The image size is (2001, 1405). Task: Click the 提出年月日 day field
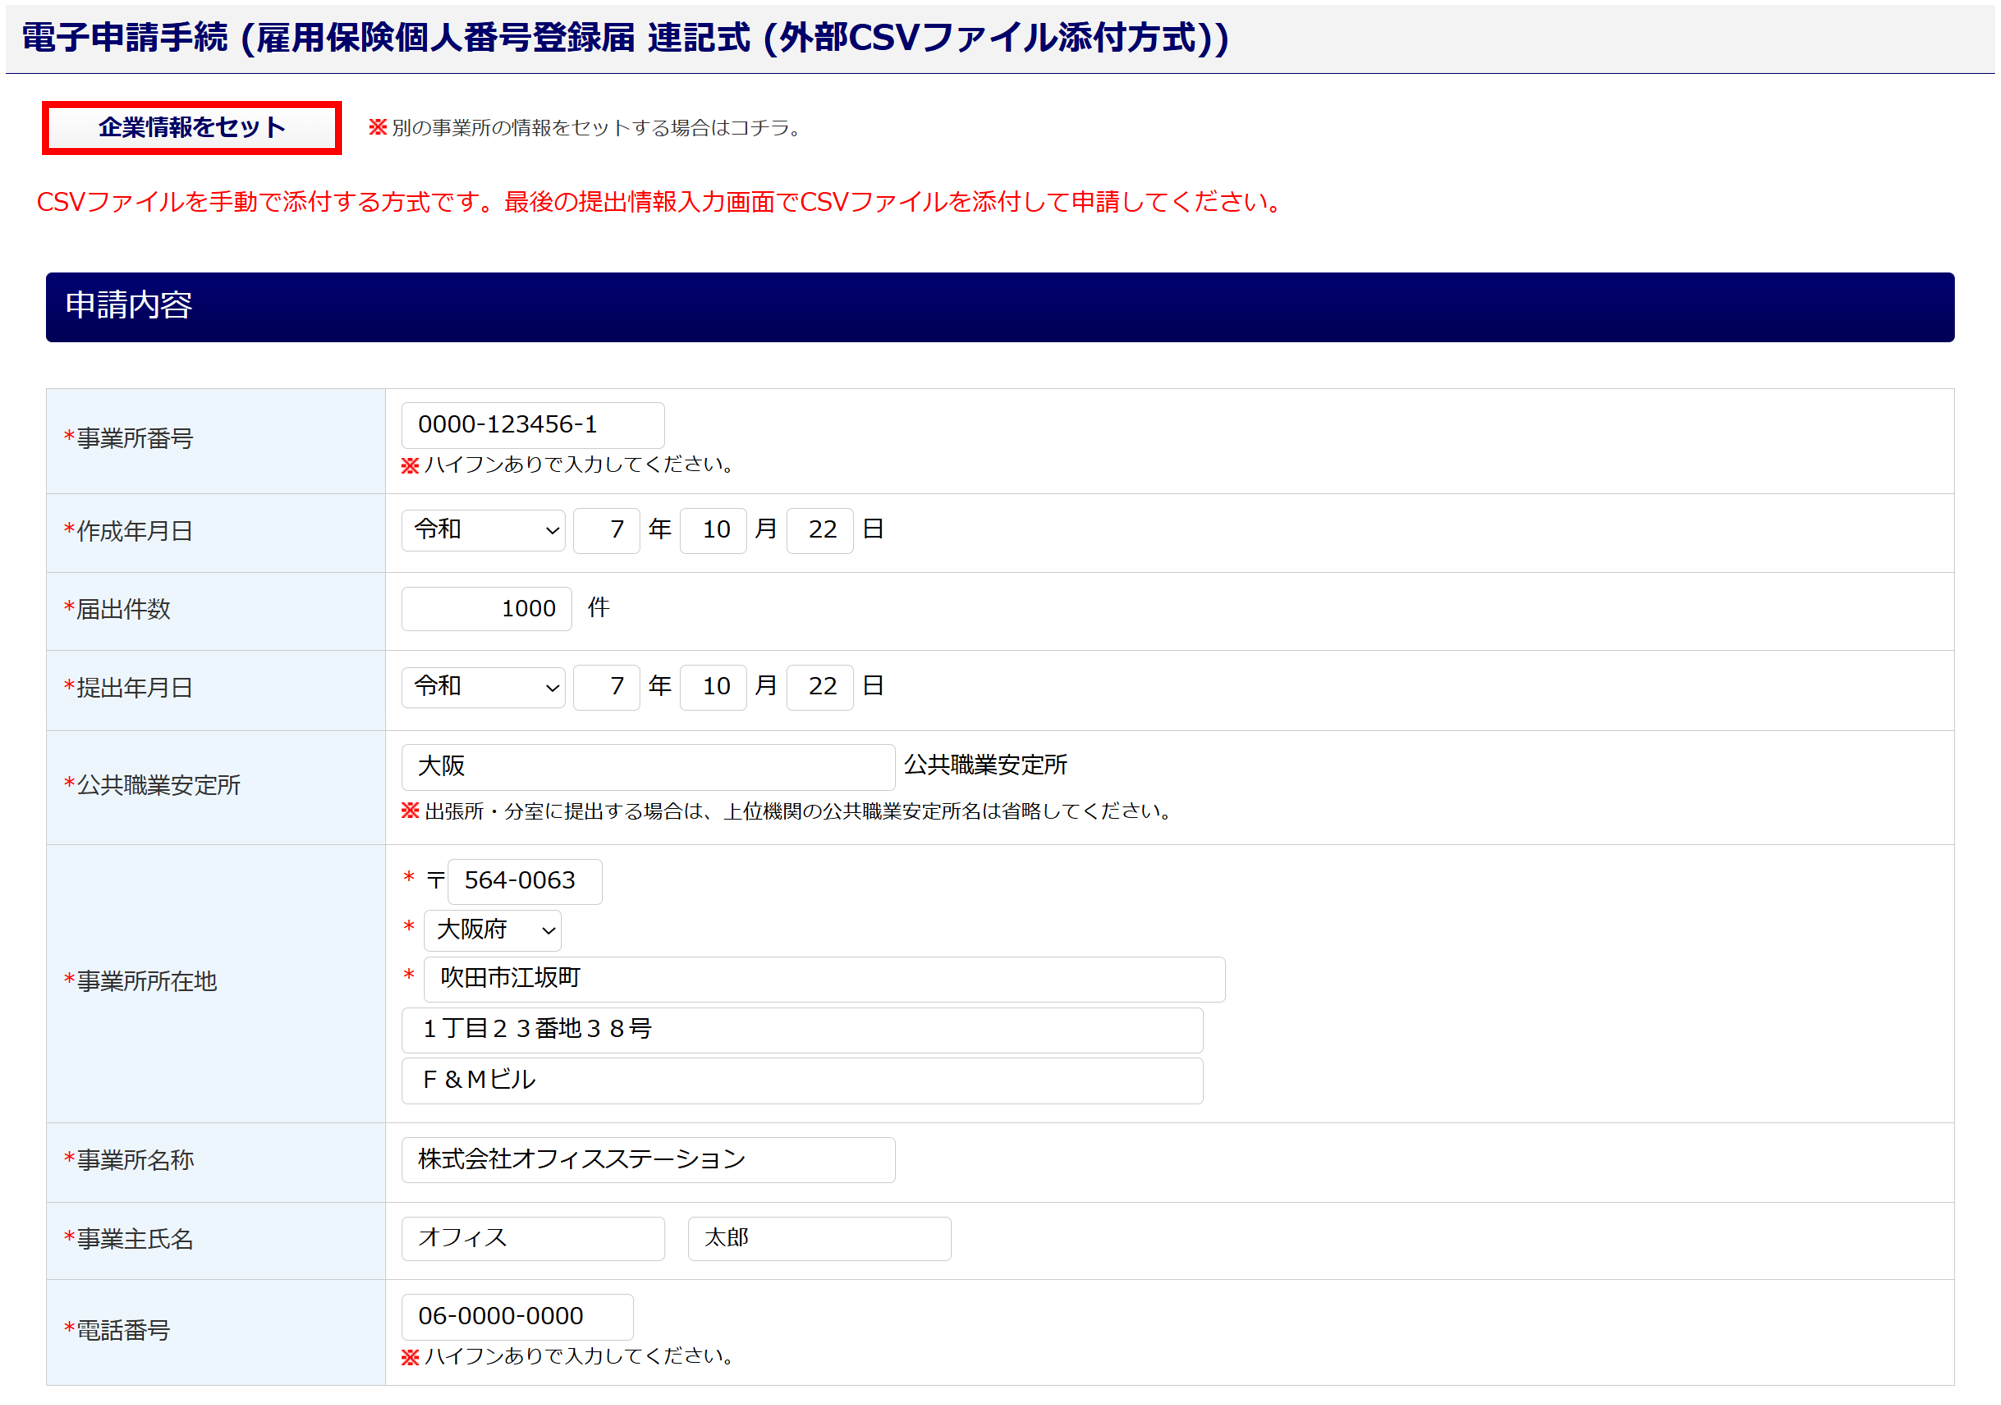[820, 687]
